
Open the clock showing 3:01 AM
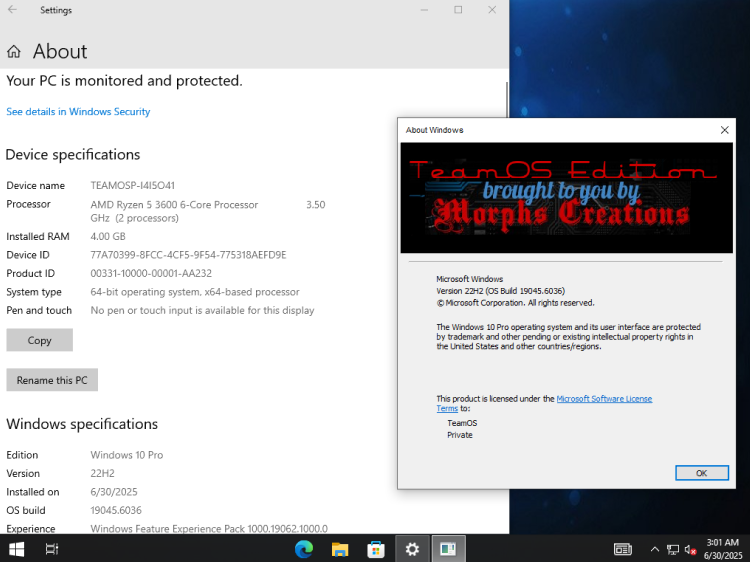click(723, 549)
